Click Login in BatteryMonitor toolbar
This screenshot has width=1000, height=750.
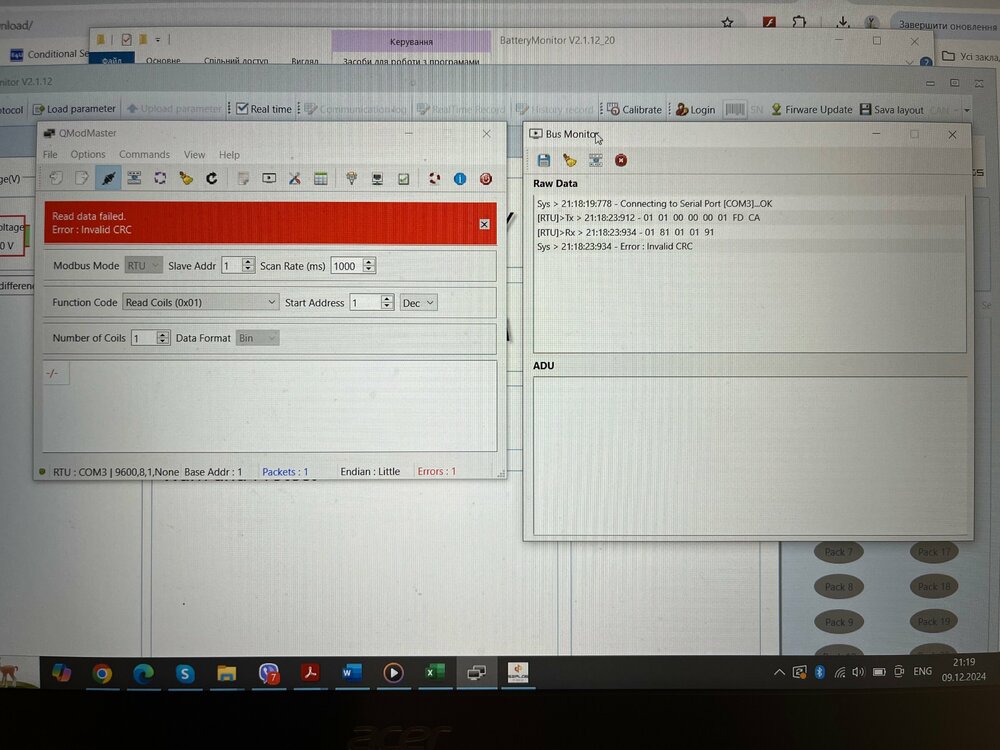tap(696, 110)
